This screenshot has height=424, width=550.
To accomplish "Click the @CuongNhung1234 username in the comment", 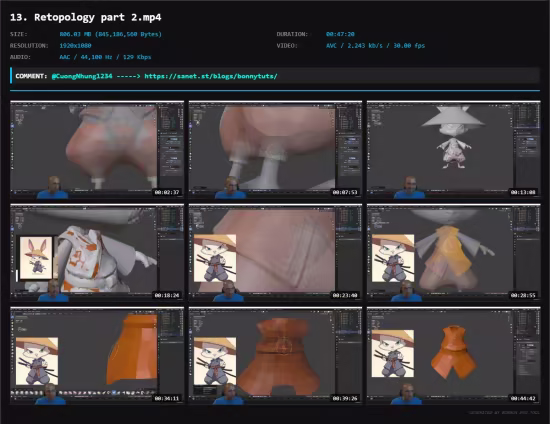I will click(82, 76).
